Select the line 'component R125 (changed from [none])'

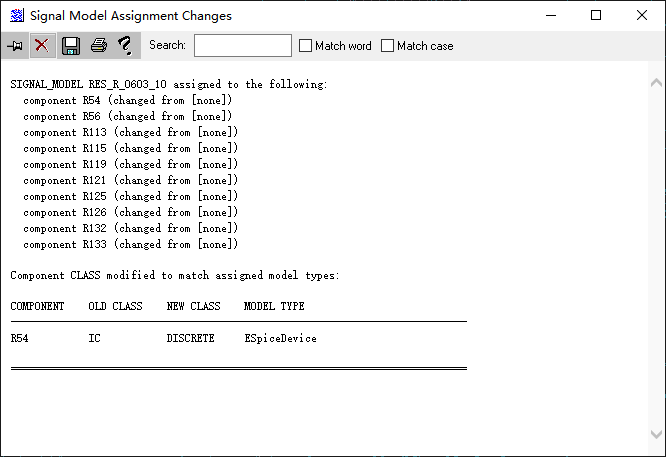tap(130, 197)
